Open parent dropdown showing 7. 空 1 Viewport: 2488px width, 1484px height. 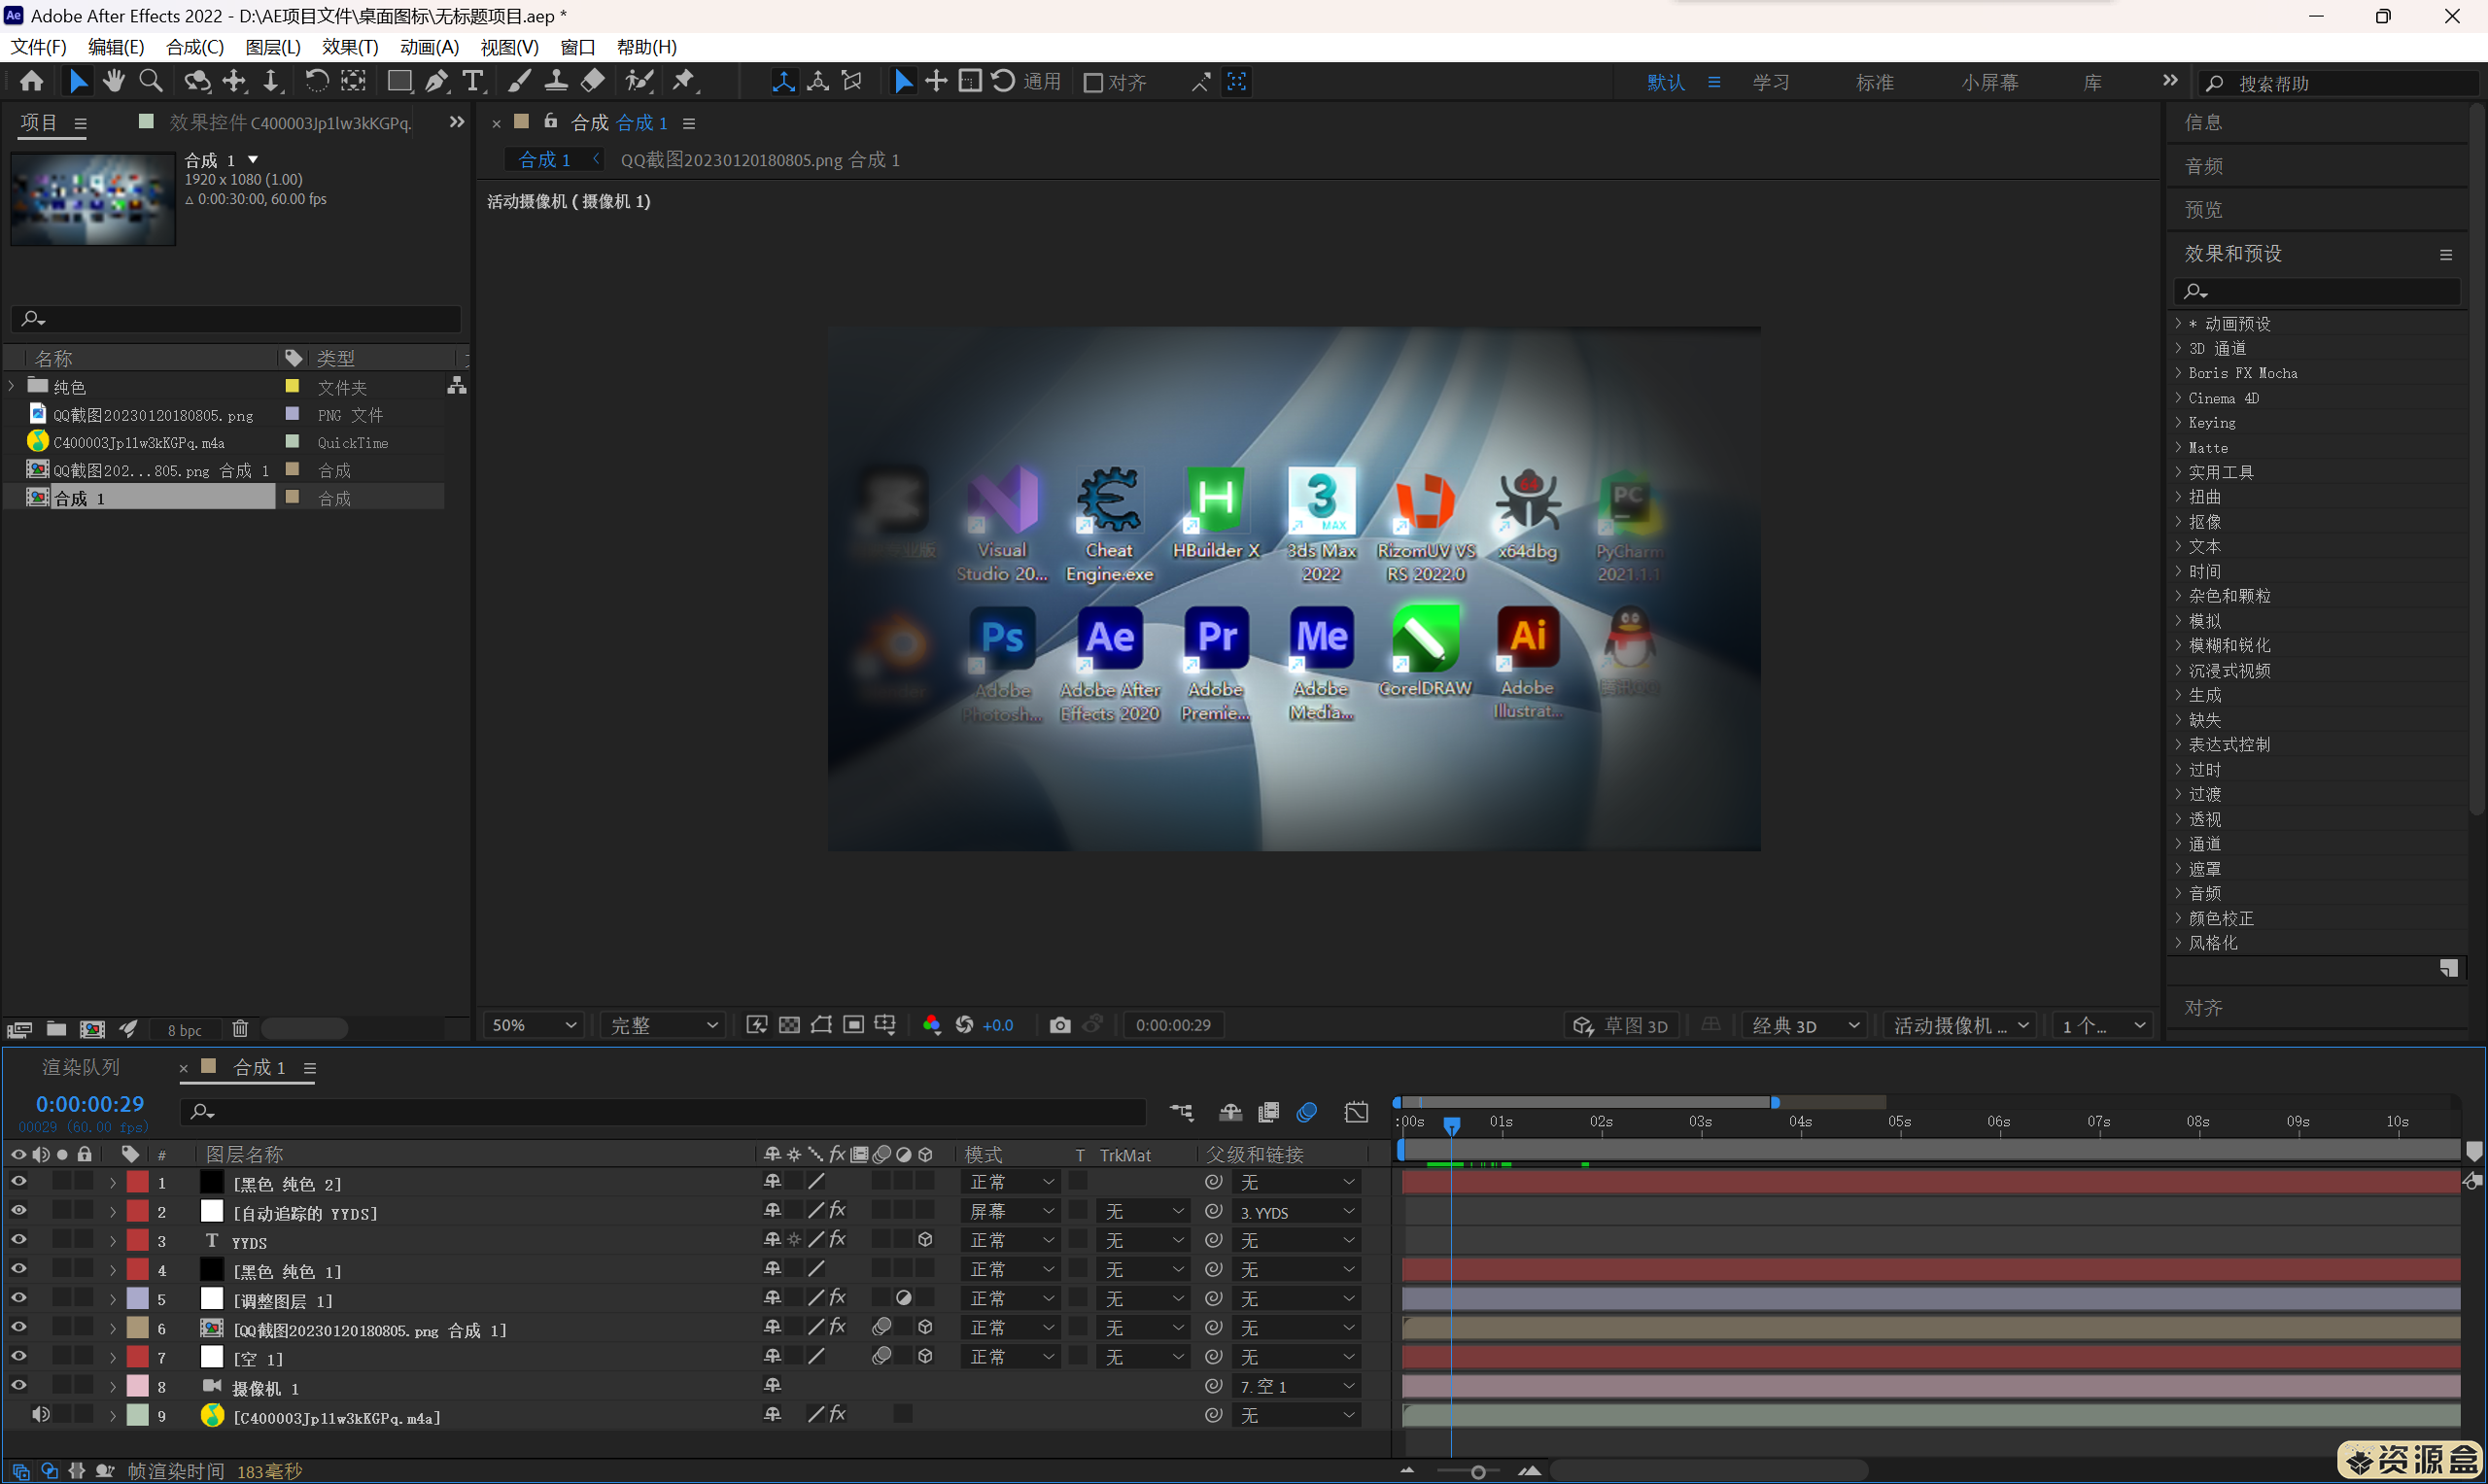tap(1298, 1387)
